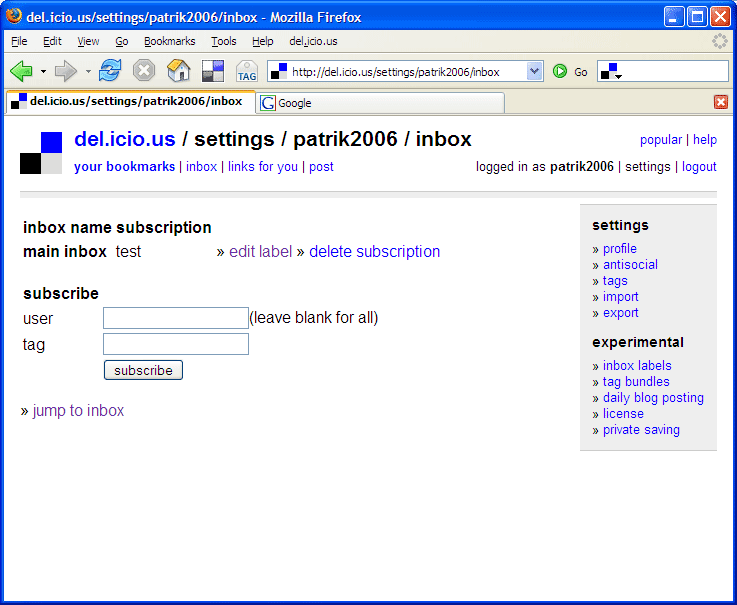Open the antisocial settings link
This screenshot has width=737, height=605.
tap(630, 265)
